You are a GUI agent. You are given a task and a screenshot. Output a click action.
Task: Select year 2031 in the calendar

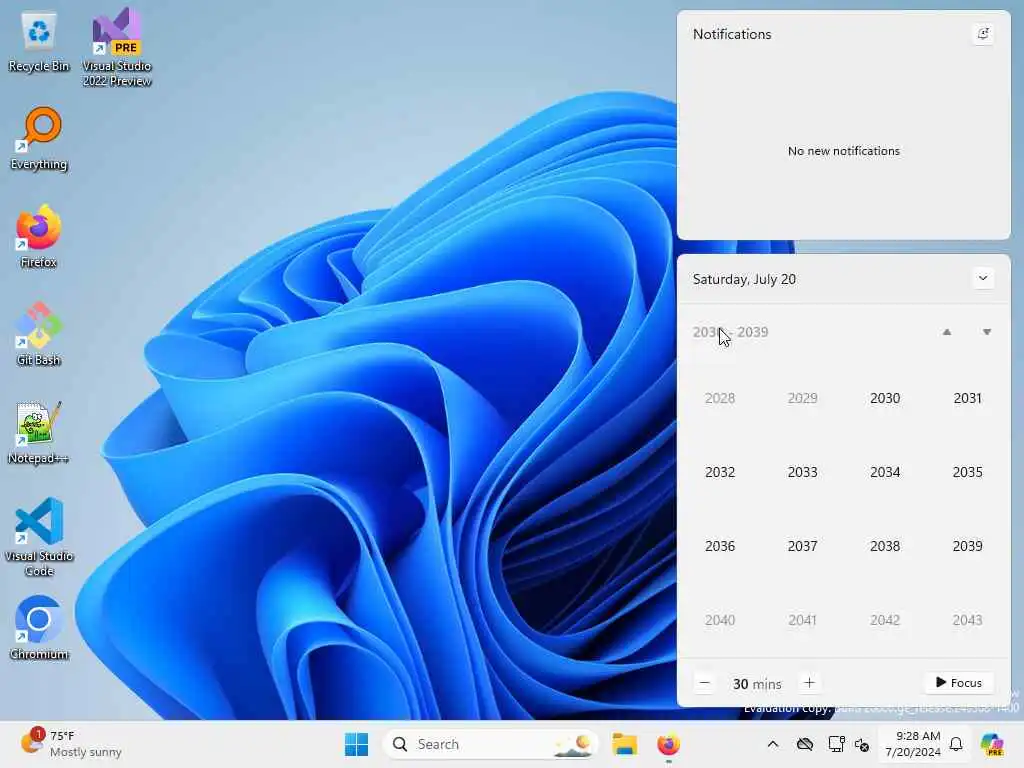pyautogui.click(x=967, y=398)
